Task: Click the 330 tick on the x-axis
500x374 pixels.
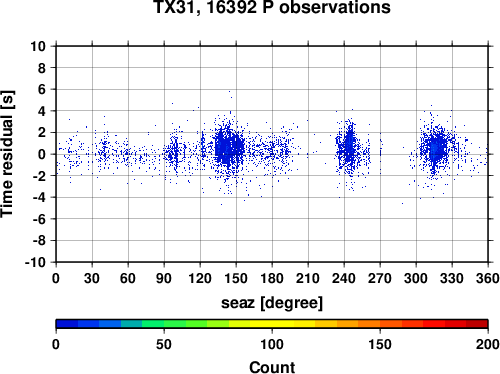Action: coord(452,278)
